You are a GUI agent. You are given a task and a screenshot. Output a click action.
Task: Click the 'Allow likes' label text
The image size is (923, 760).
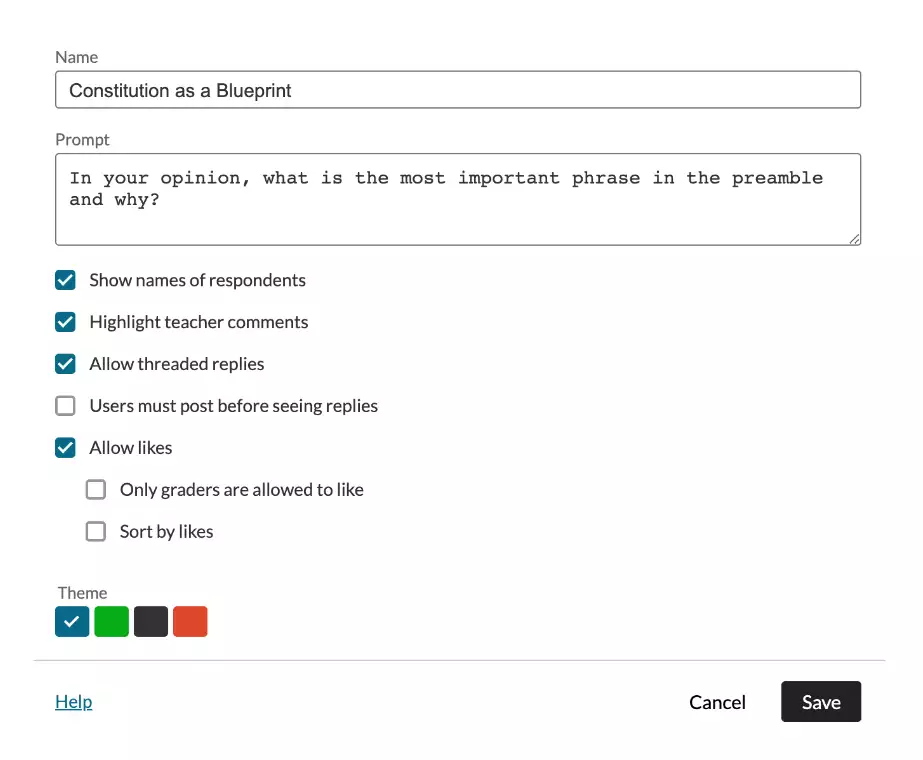131,448
